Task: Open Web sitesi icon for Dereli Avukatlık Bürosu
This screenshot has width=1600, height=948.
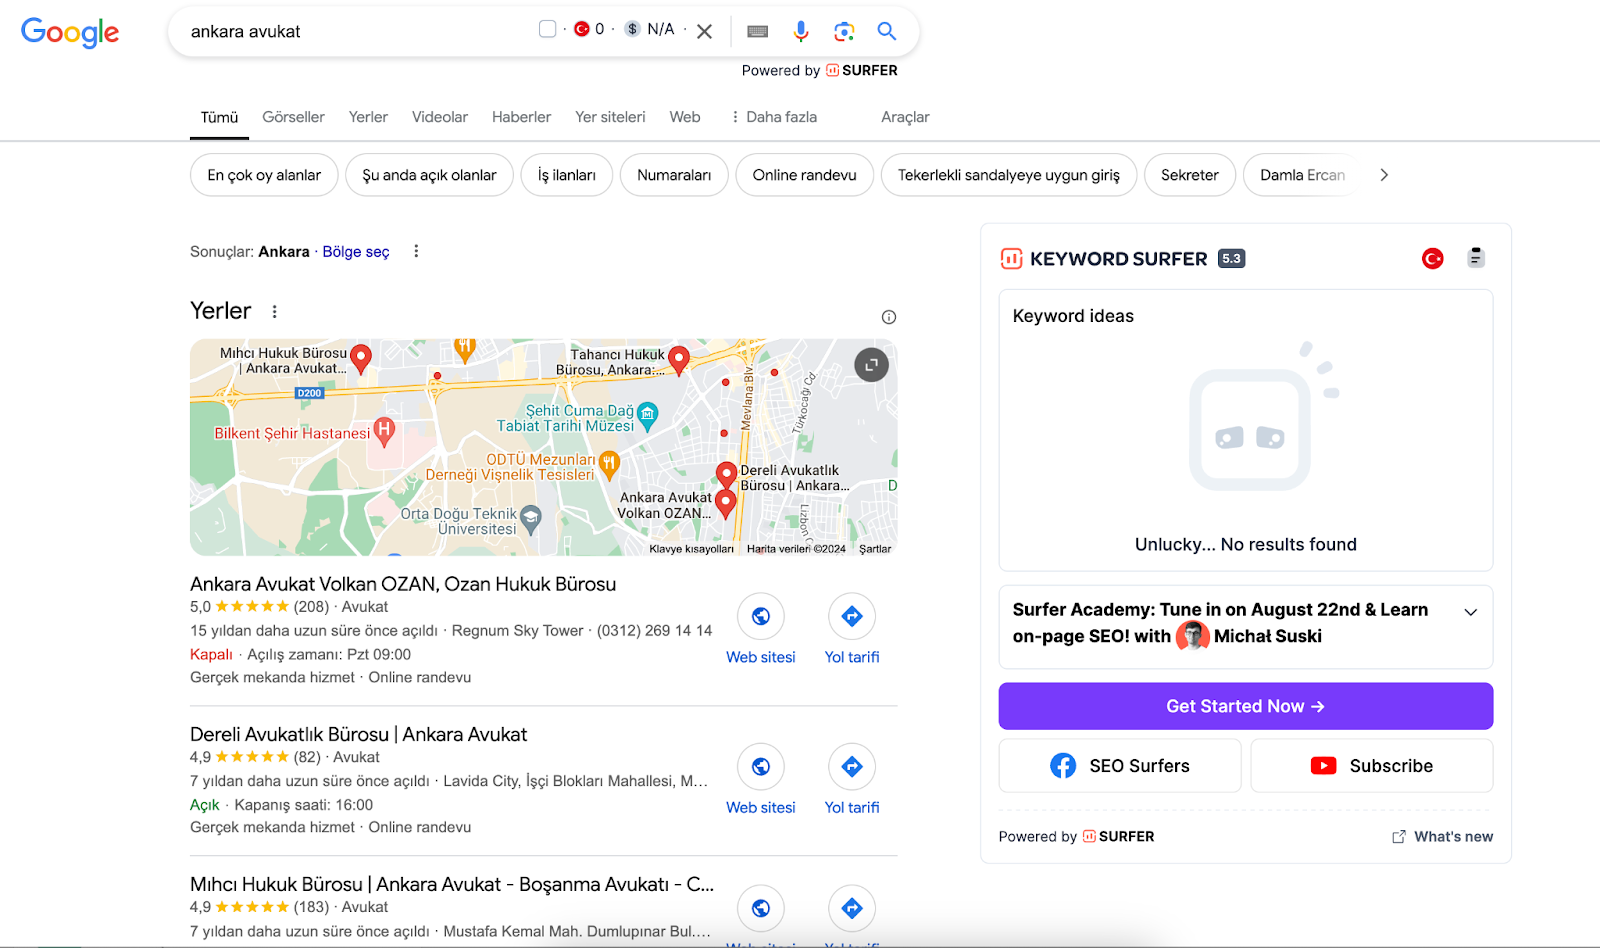Action: click(x=761, y=766)
